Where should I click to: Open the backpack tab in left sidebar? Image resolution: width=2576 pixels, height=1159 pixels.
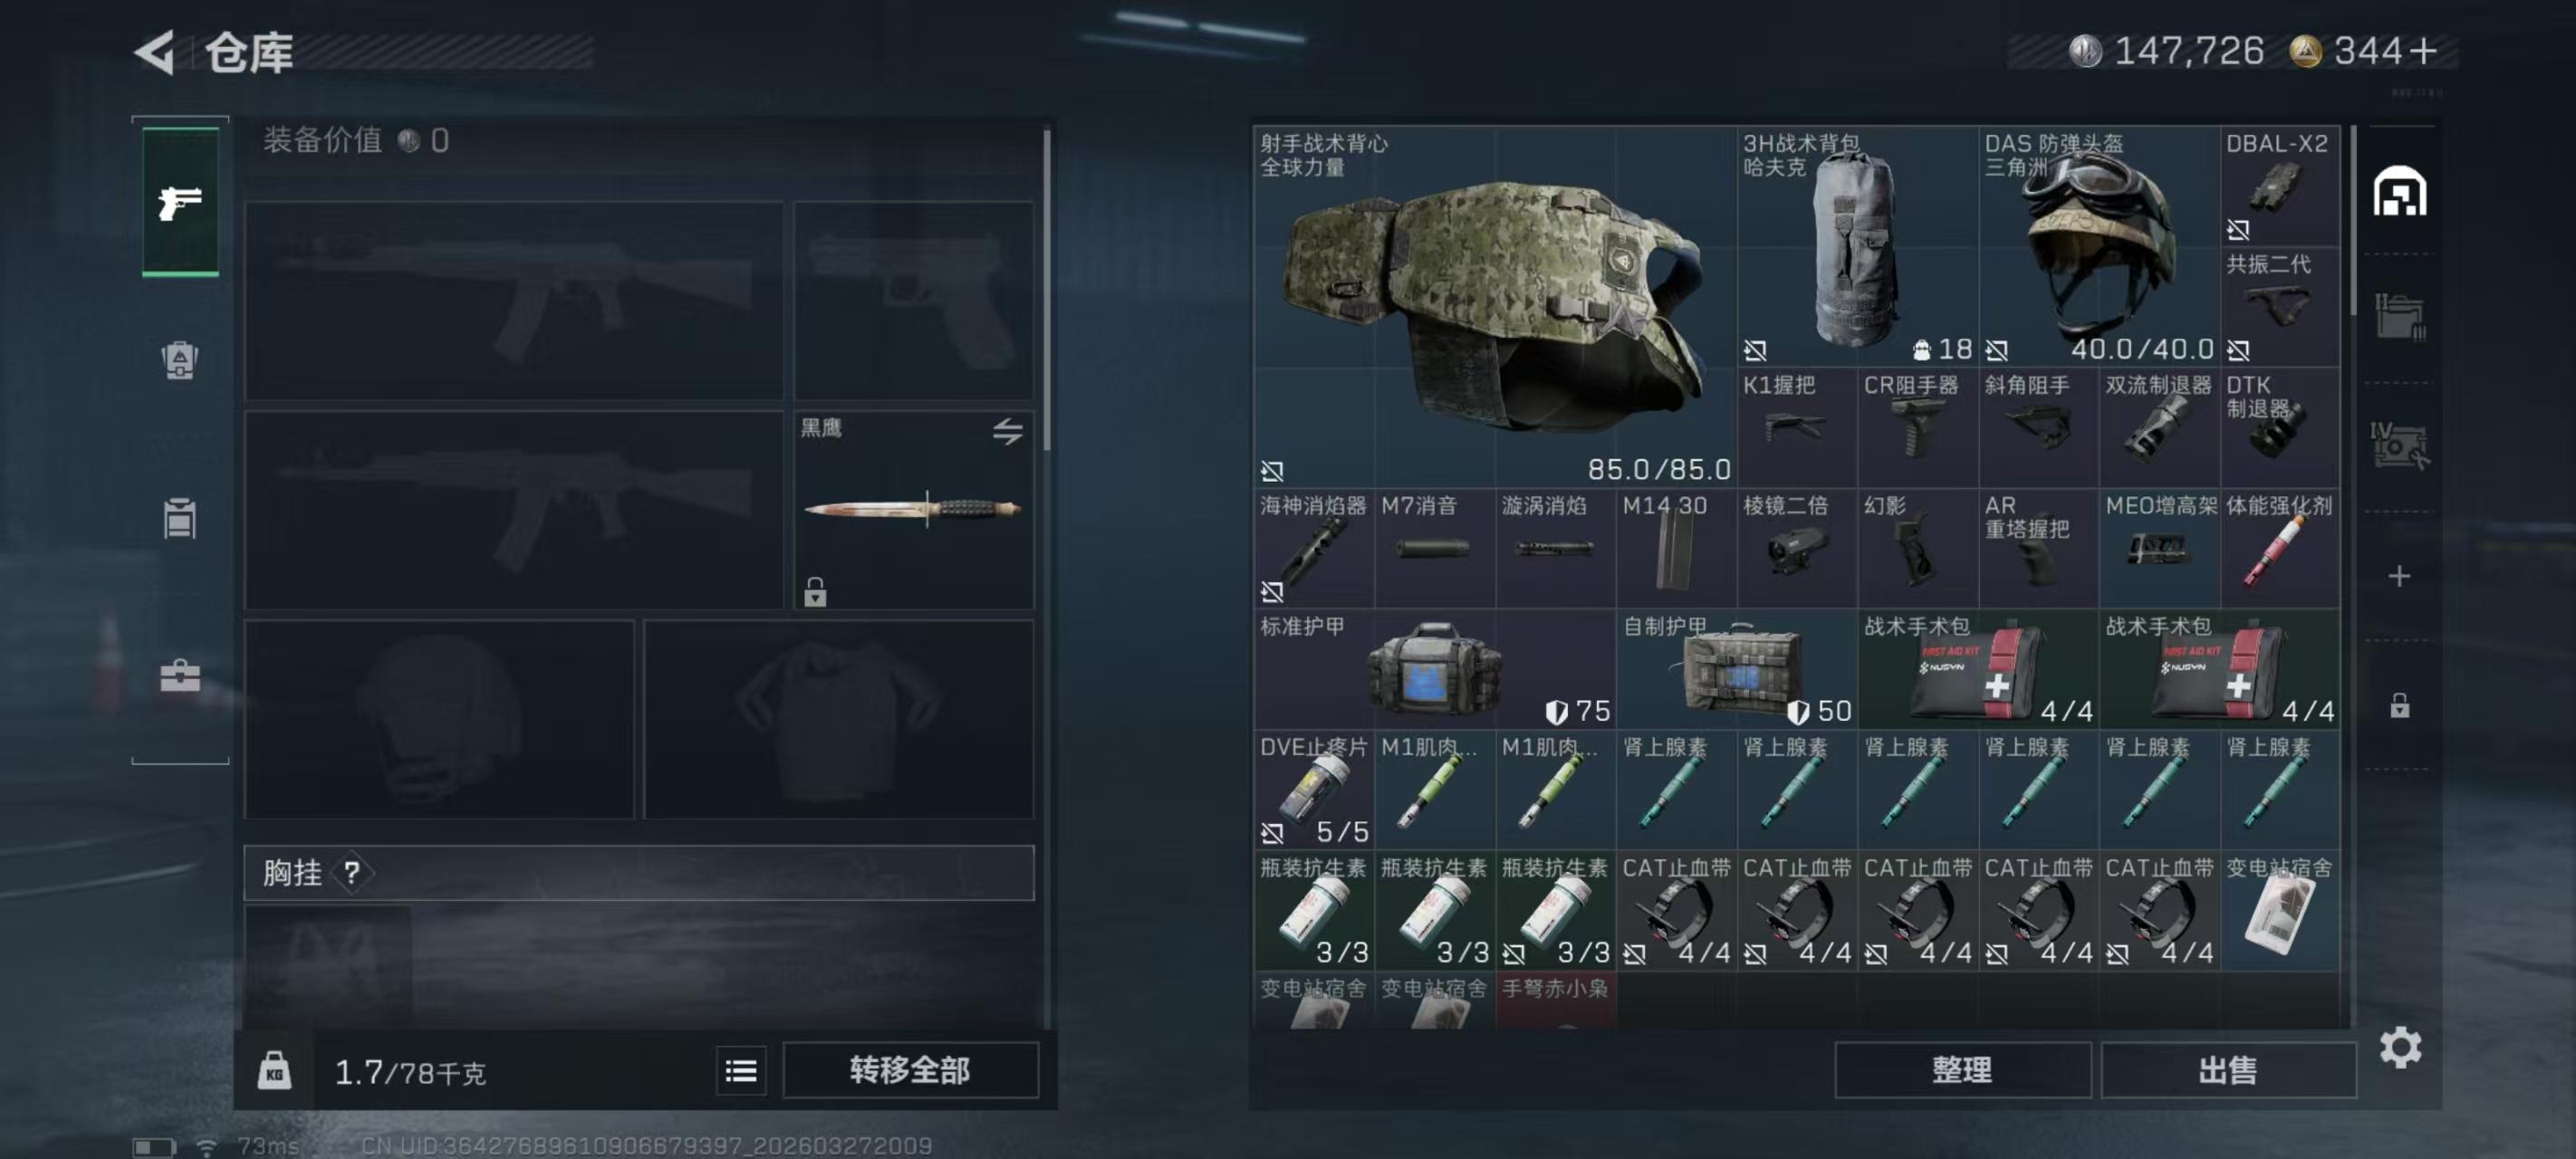point(180,360)
